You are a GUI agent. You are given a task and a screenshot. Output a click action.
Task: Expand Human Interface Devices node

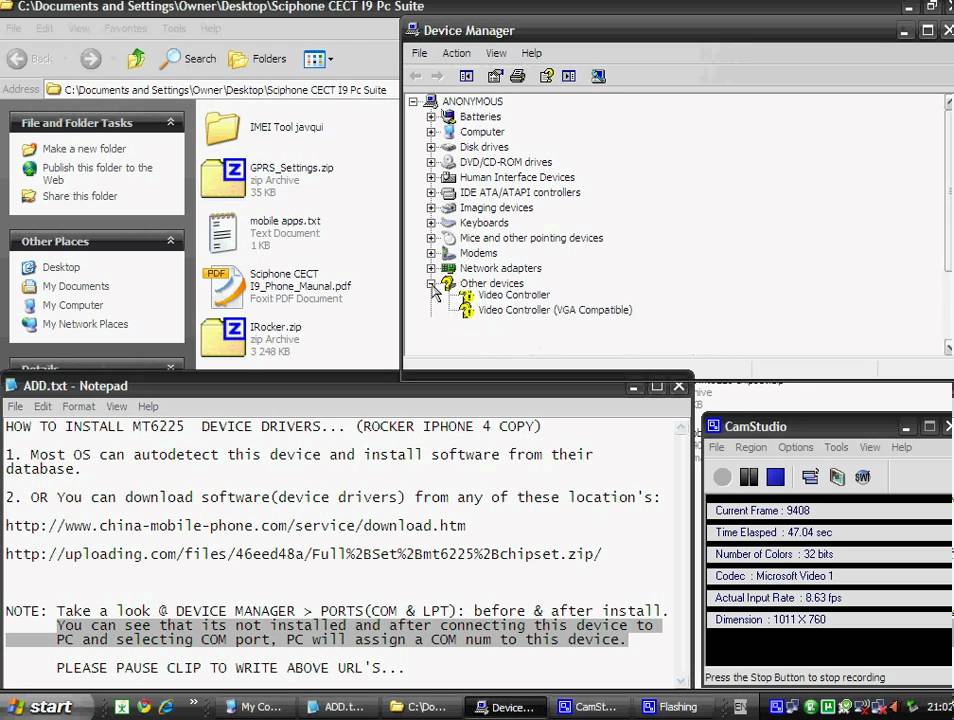pyautogui.click(x=431, y=177)
